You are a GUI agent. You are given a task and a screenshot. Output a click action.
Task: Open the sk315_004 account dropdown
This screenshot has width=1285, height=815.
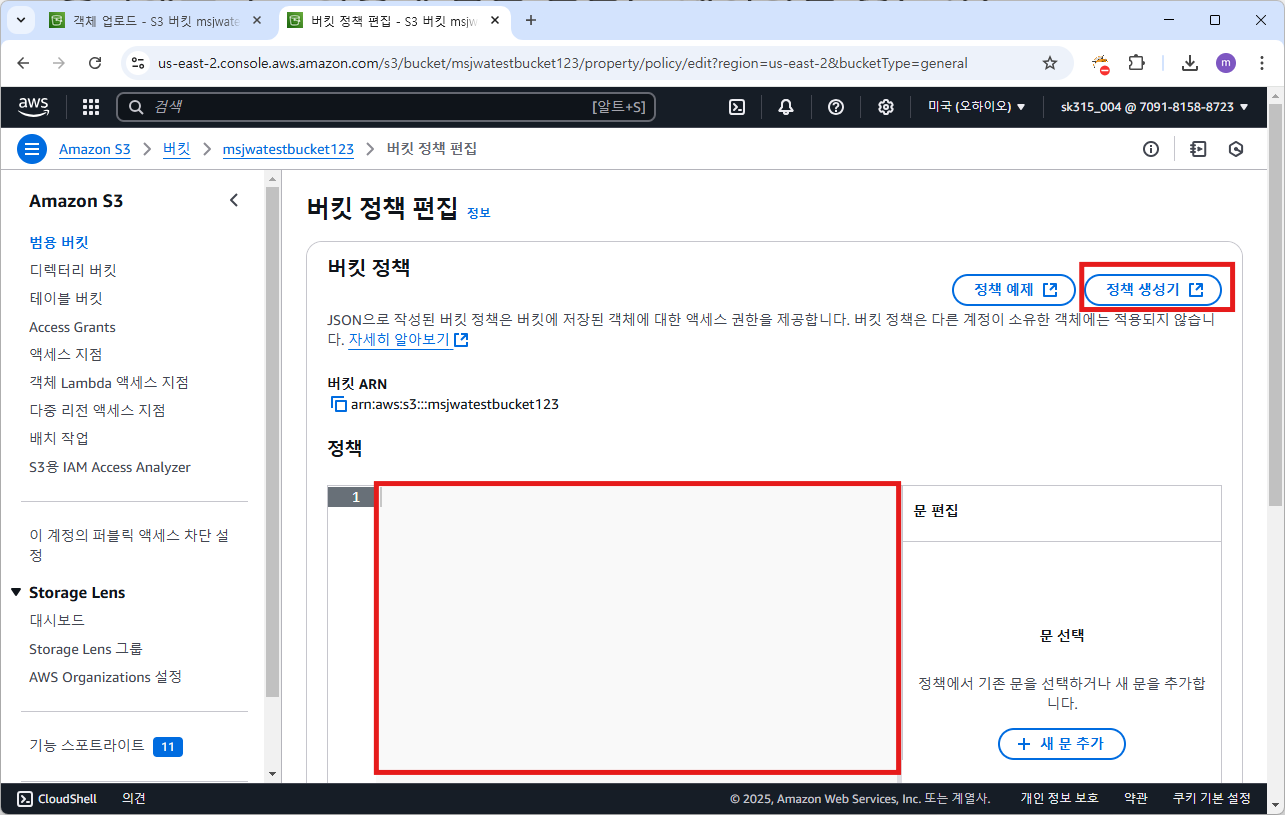point(1155,107)
